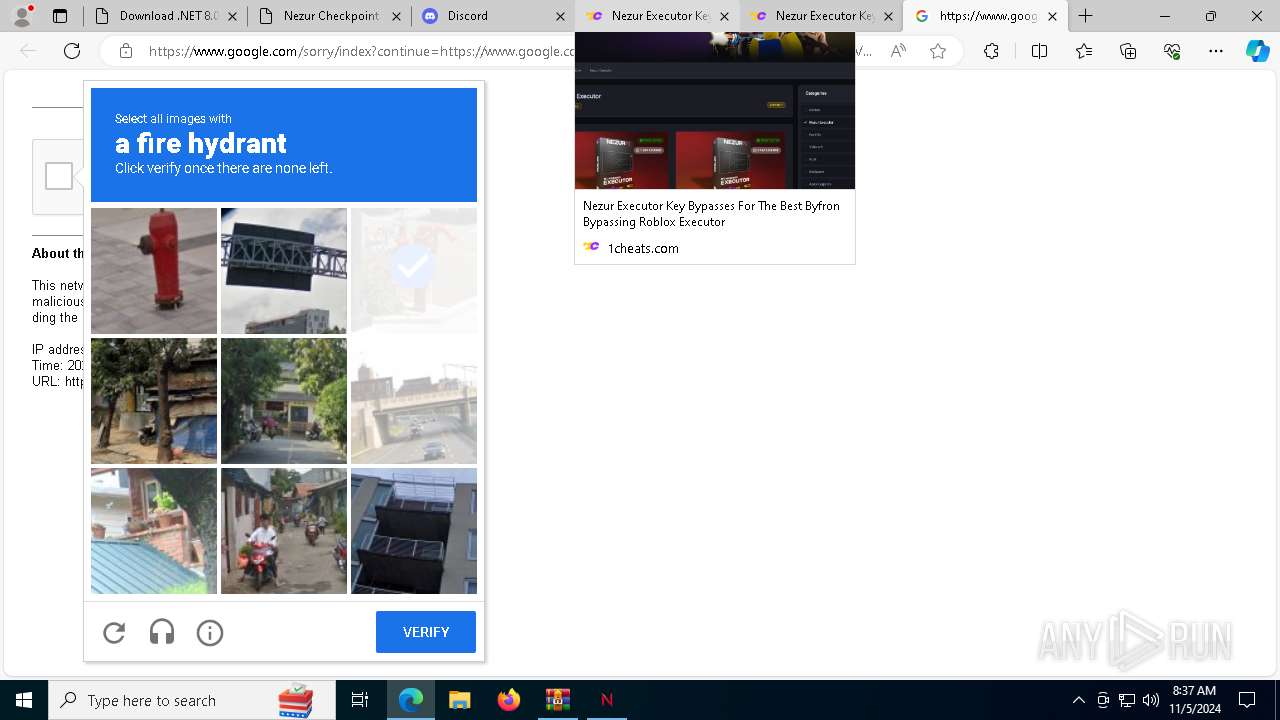Open the Windows Start menu
This screenshot has width=1280, height=720.
24,700
